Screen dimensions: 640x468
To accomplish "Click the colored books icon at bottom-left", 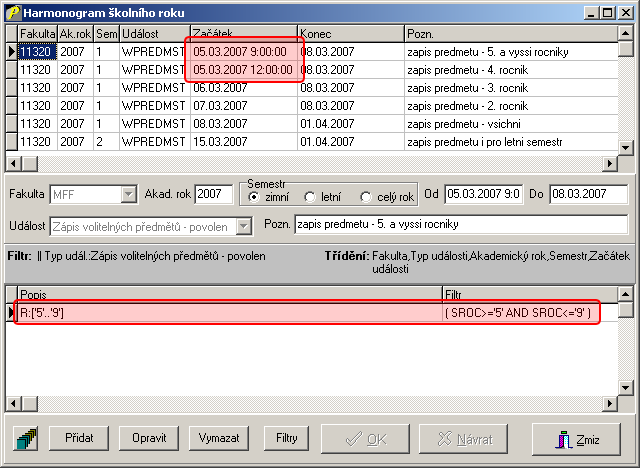I will coord(29,438).
